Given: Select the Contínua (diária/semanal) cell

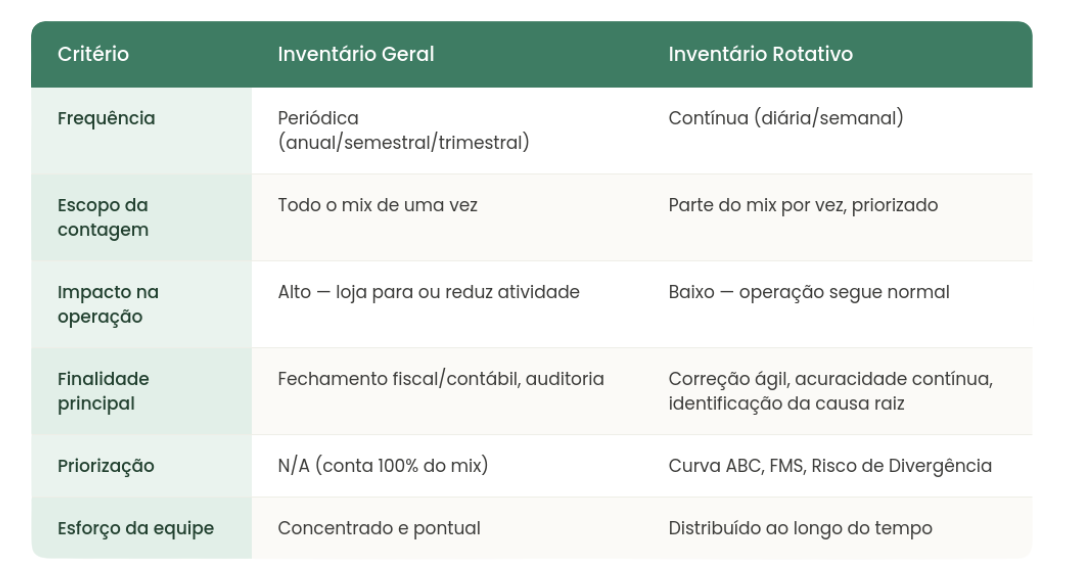Looking at the screenshot, I should [x=786, y=118].
